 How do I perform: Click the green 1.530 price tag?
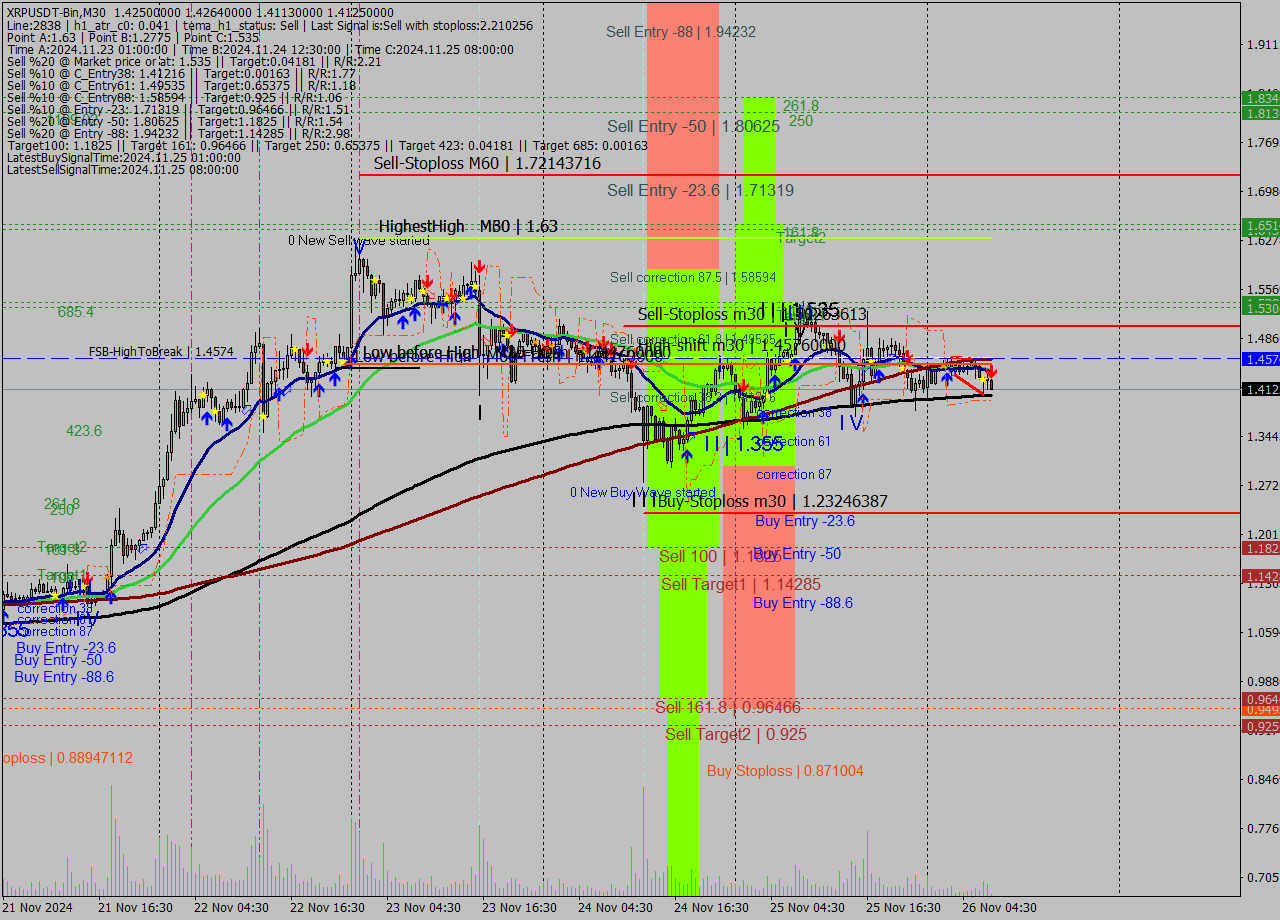pyautogui.click(x=1261, y=308)
